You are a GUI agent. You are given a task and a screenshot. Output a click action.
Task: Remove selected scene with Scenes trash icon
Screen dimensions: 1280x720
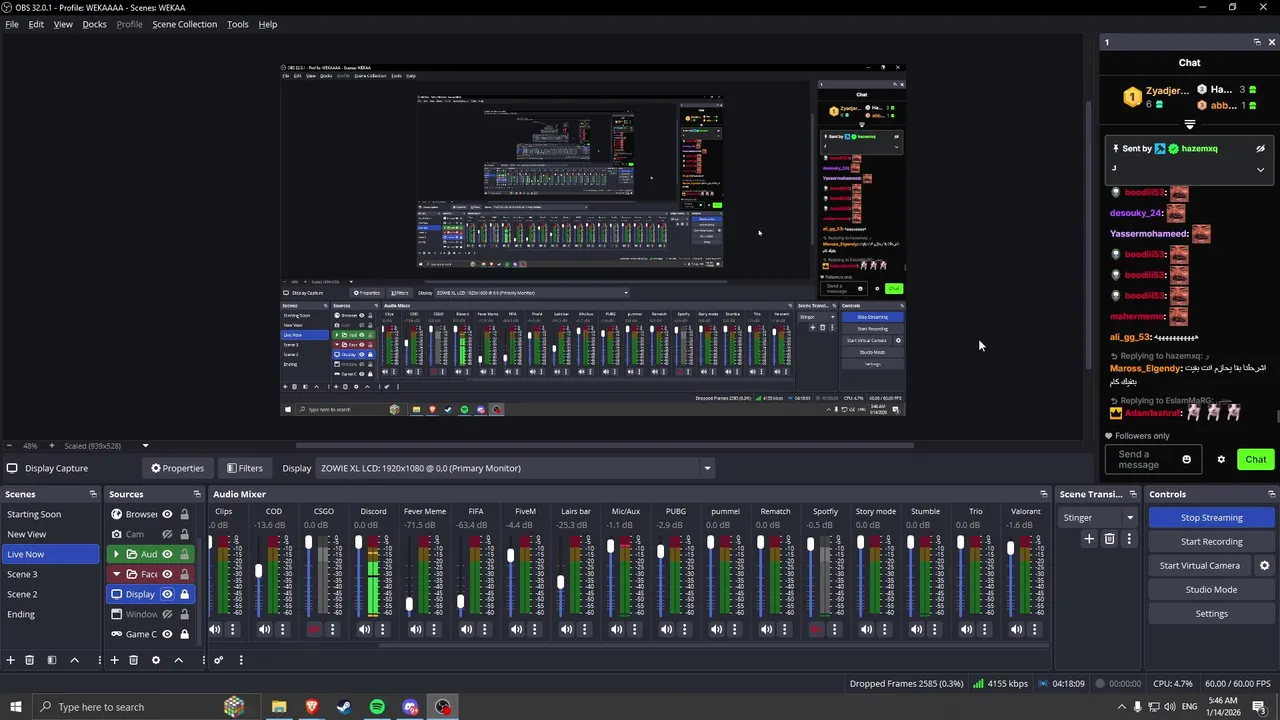[30, 660]
